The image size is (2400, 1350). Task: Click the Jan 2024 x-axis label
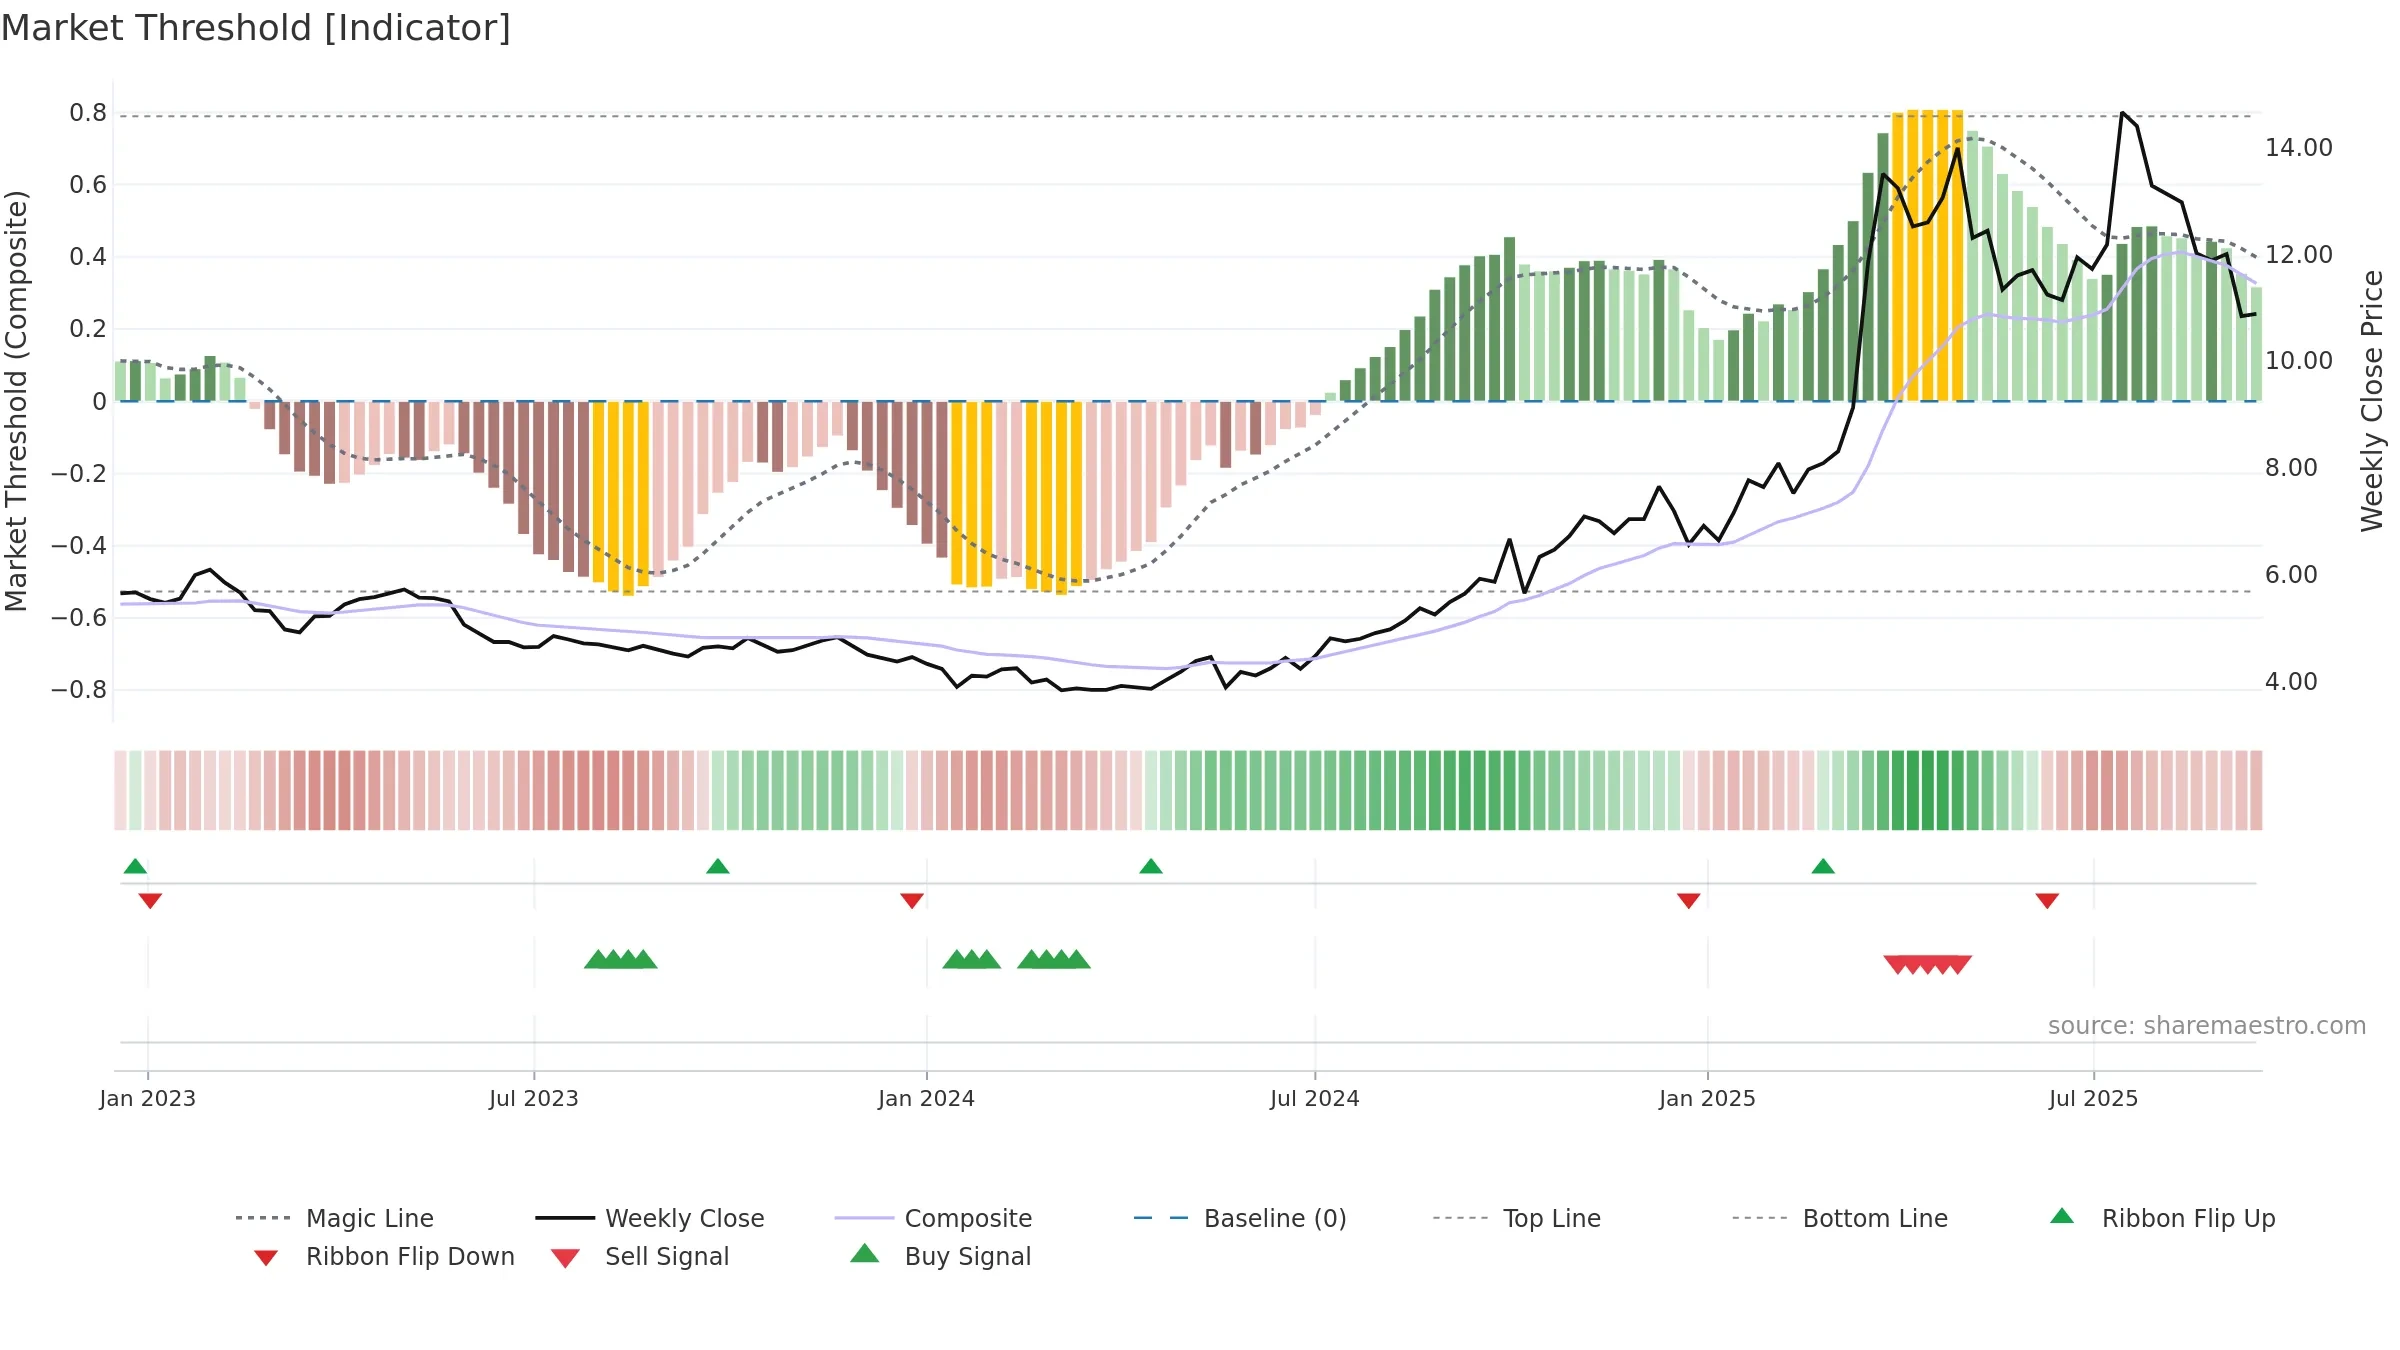[x=927, y=1098]
